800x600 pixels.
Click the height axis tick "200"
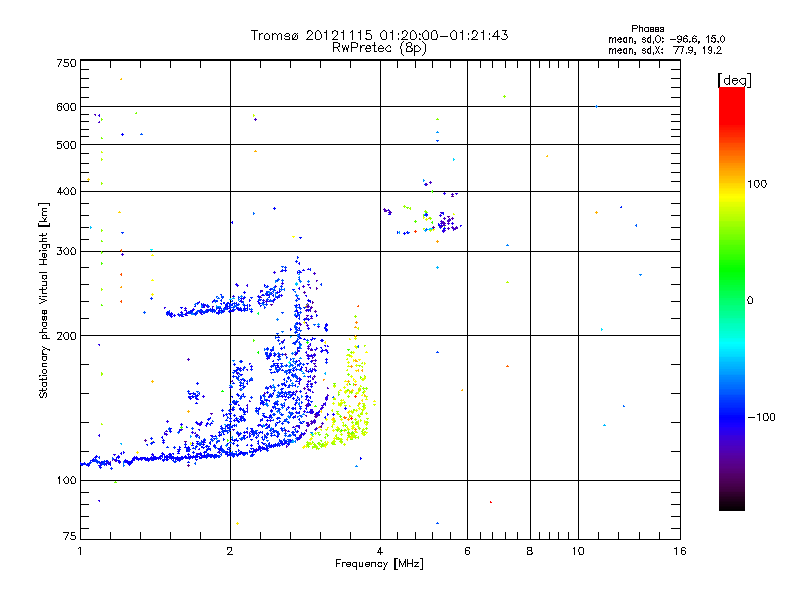pyautogui.click(x=66, y=336)
